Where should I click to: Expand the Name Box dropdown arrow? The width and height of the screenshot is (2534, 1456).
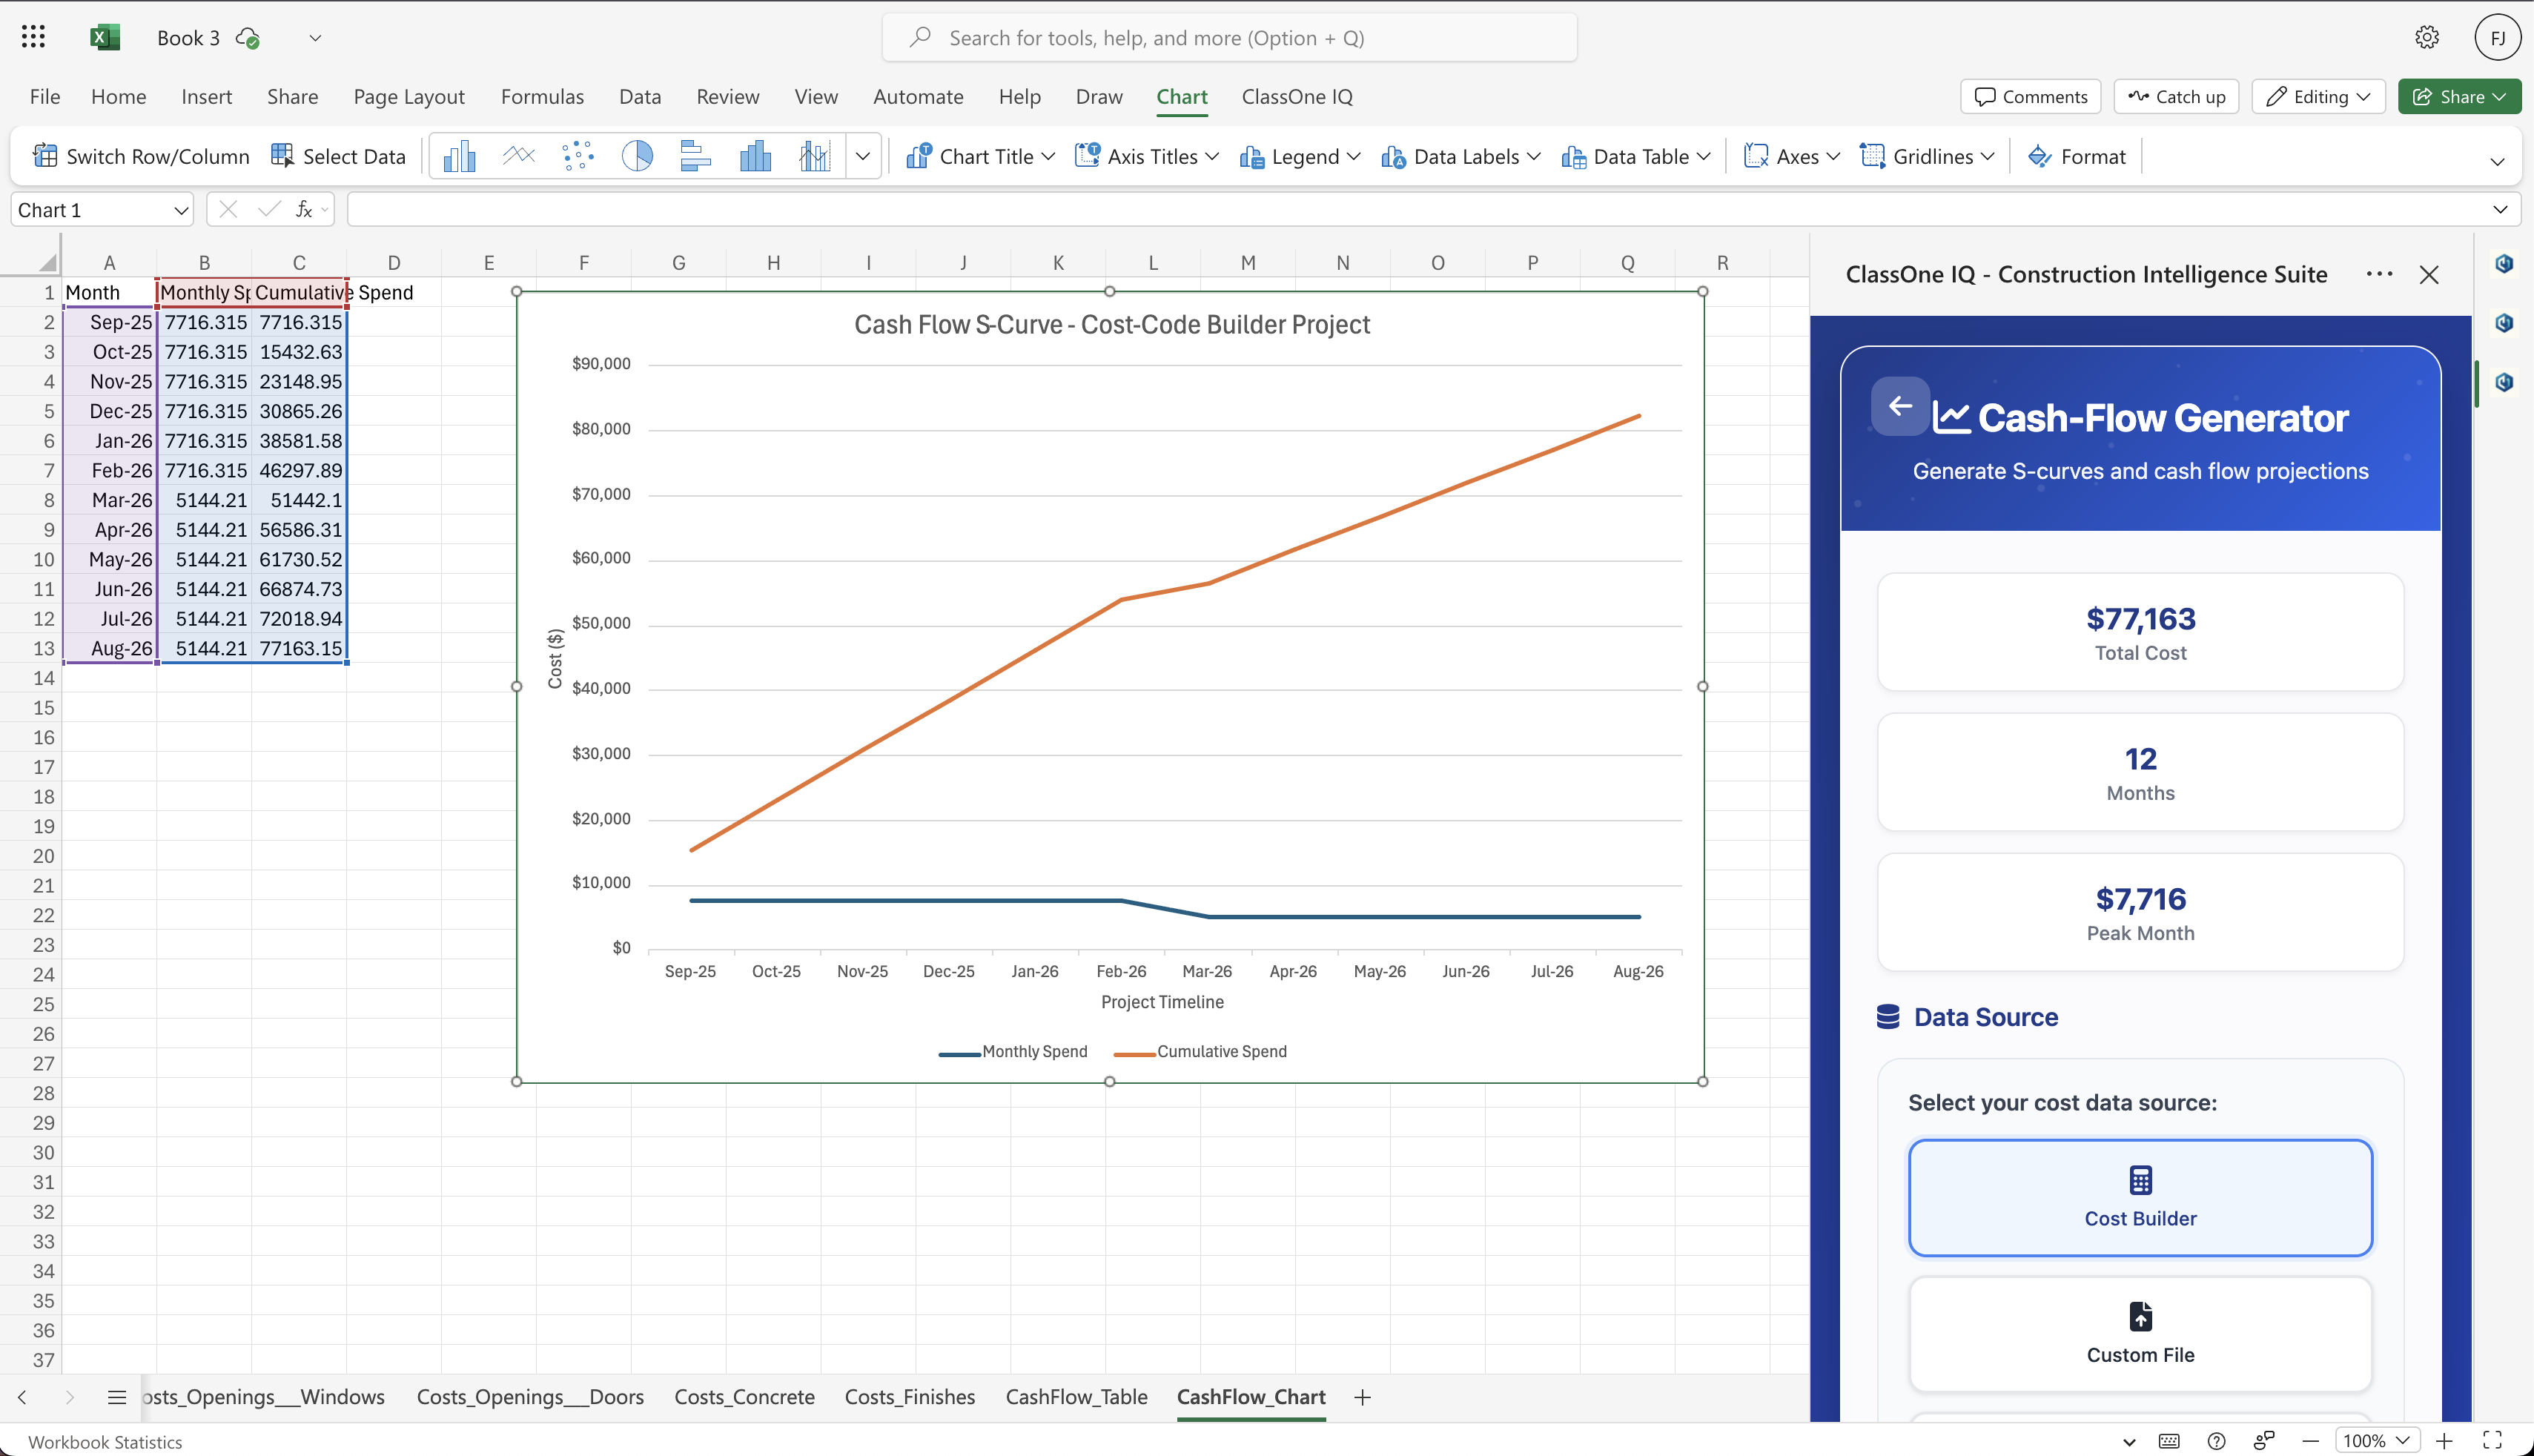(181, 210)
